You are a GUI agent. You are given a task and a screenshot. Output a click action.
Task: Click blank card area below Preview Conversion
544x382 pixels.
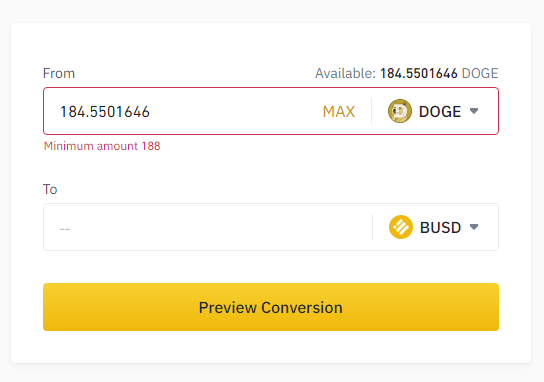pyautogui.click(x=271, y=347)
